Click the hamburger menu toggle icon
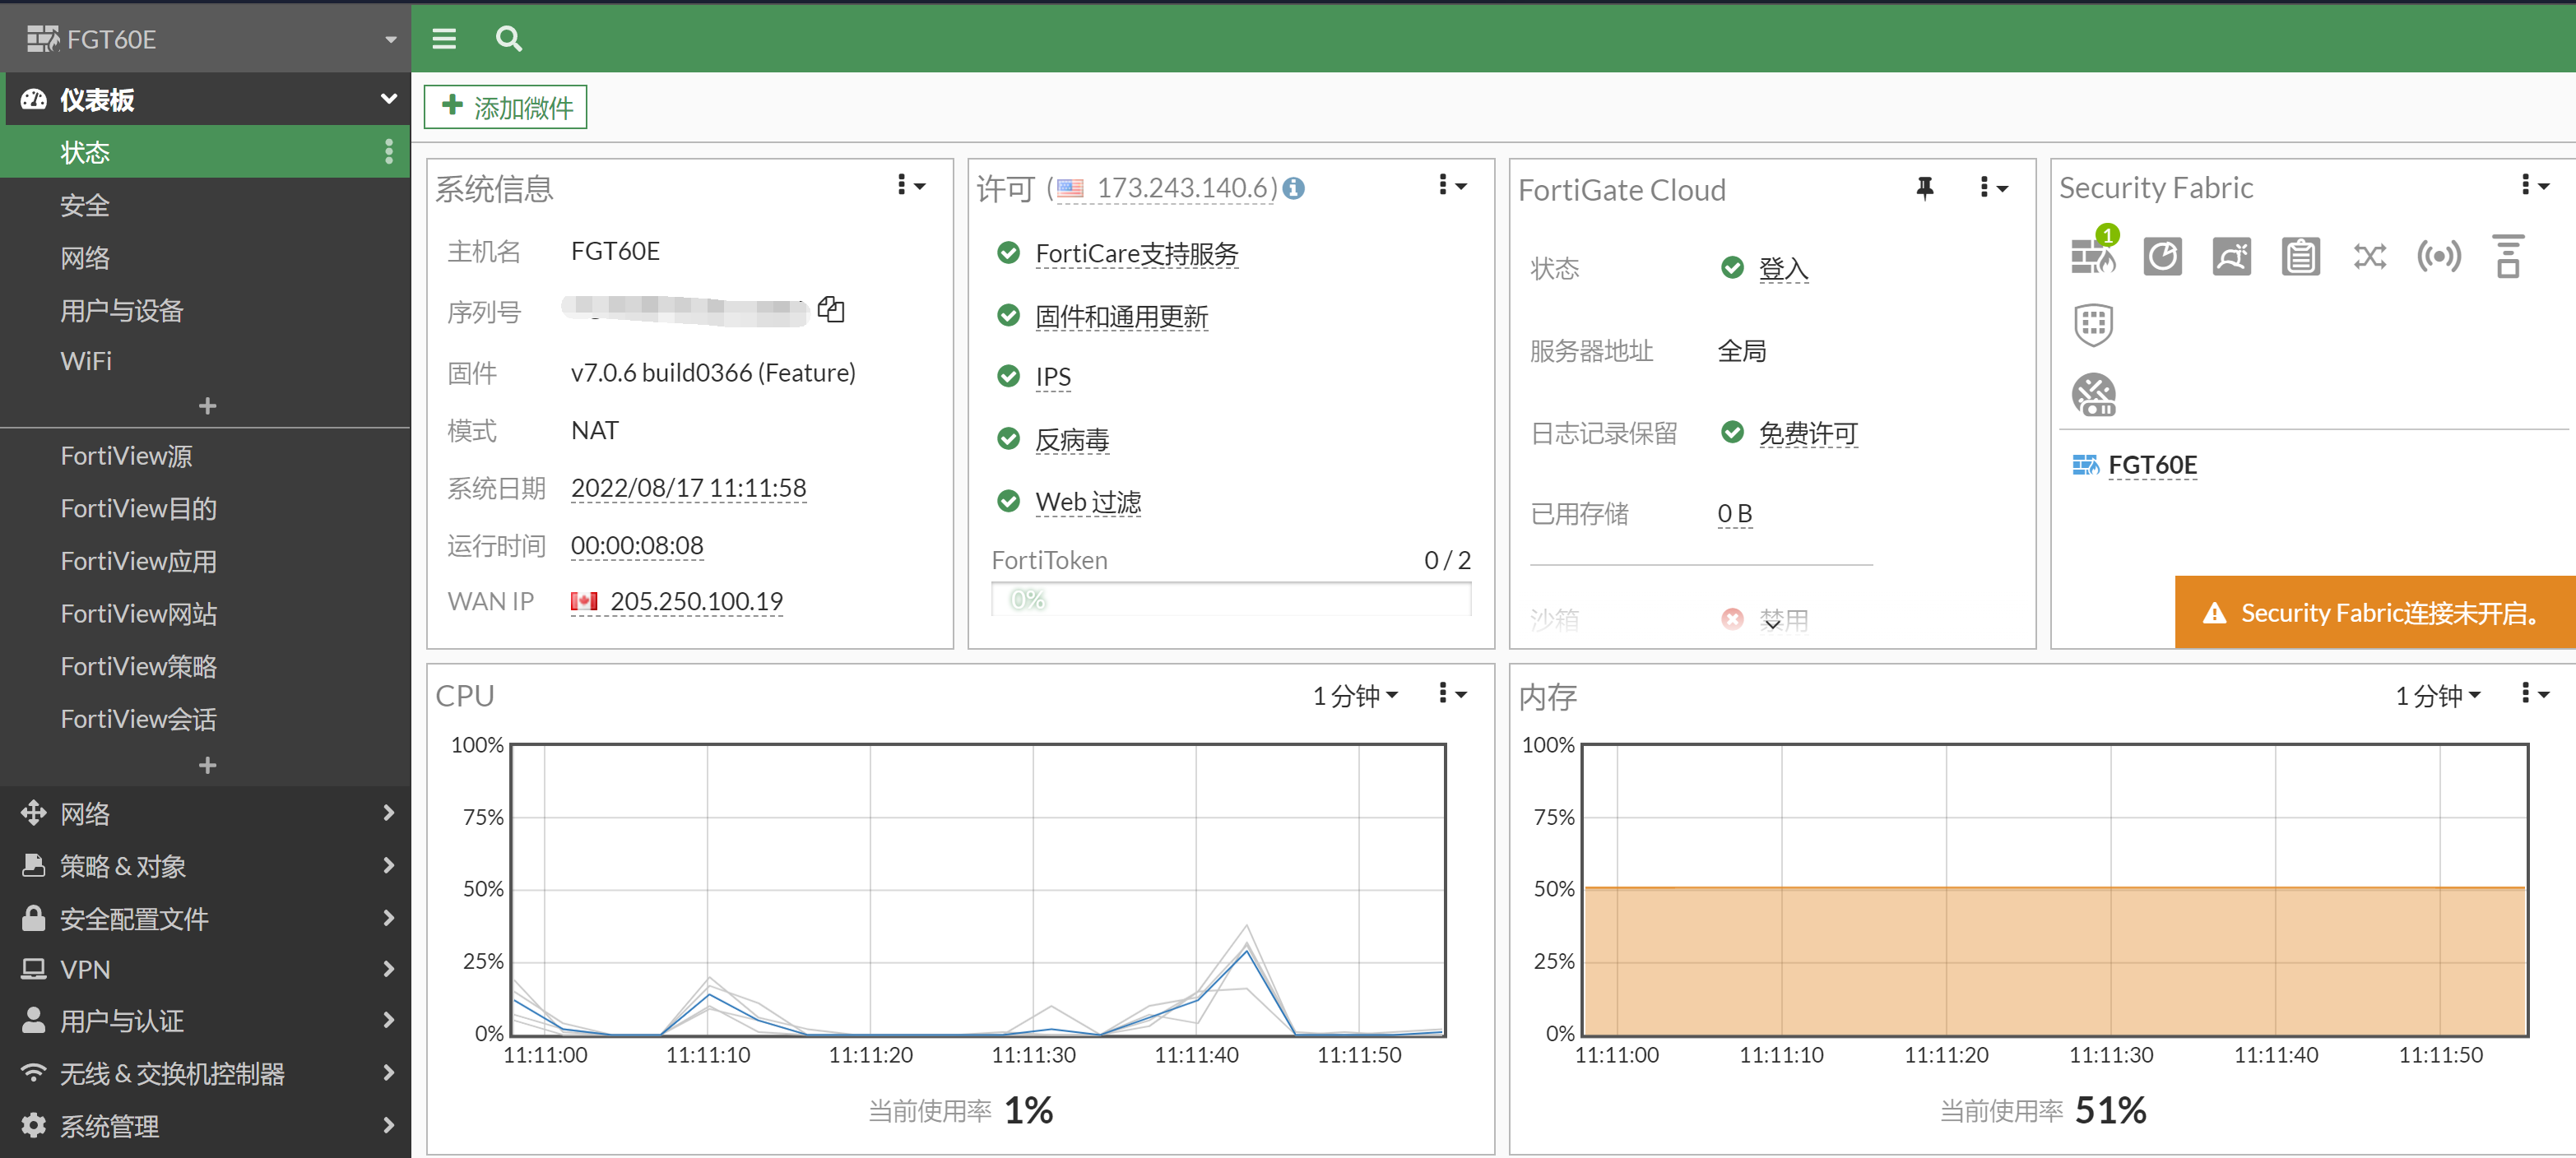The height and width of the screenshot is (1158, 2576). (x=444, y=39)
